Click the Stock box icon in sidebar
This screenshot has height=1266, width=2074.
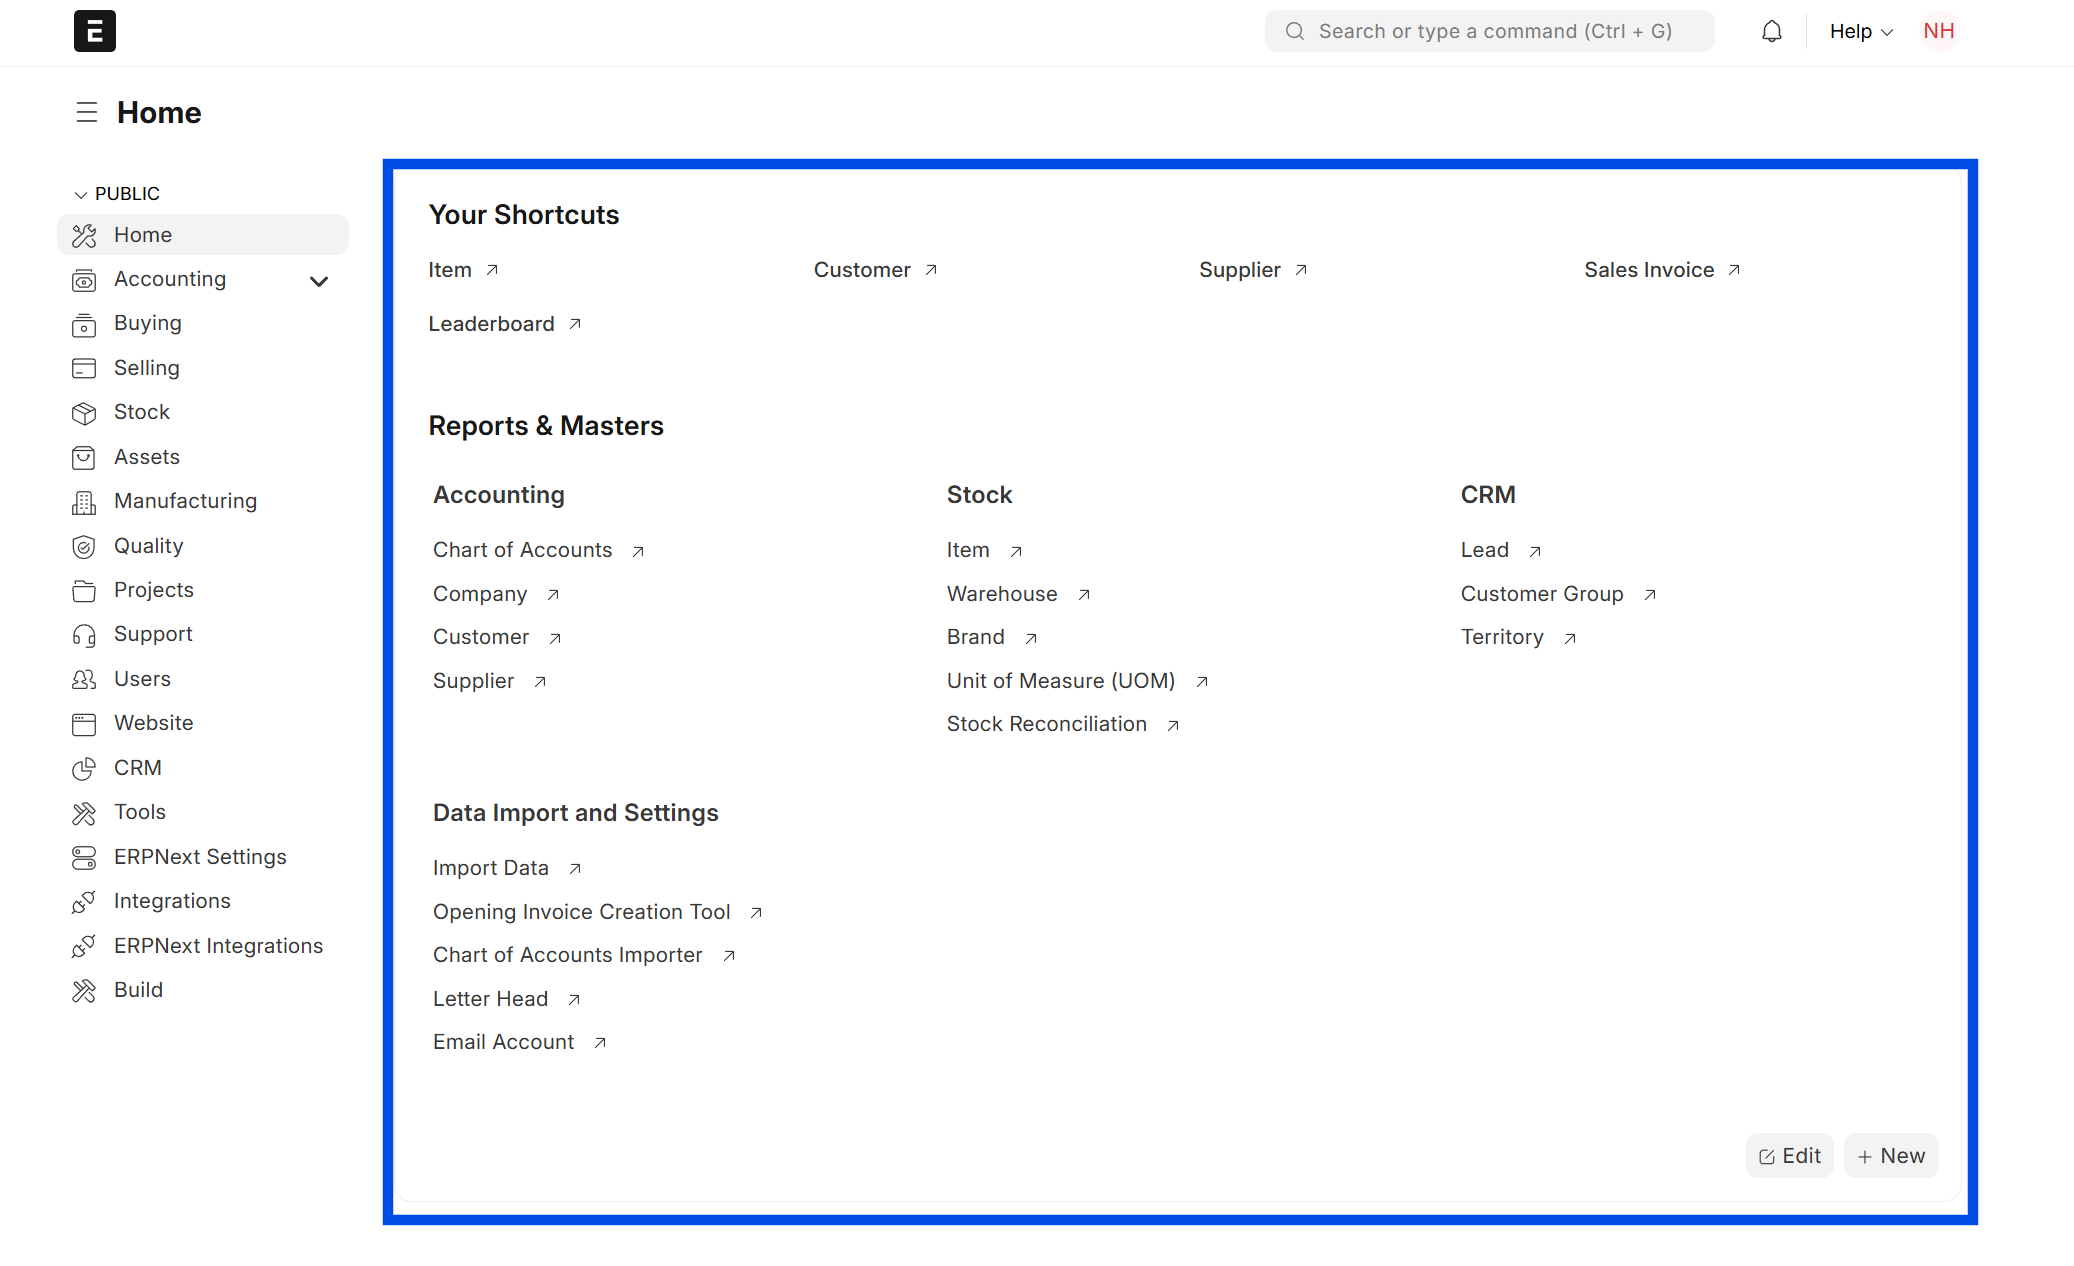click(x=84, y=413)
